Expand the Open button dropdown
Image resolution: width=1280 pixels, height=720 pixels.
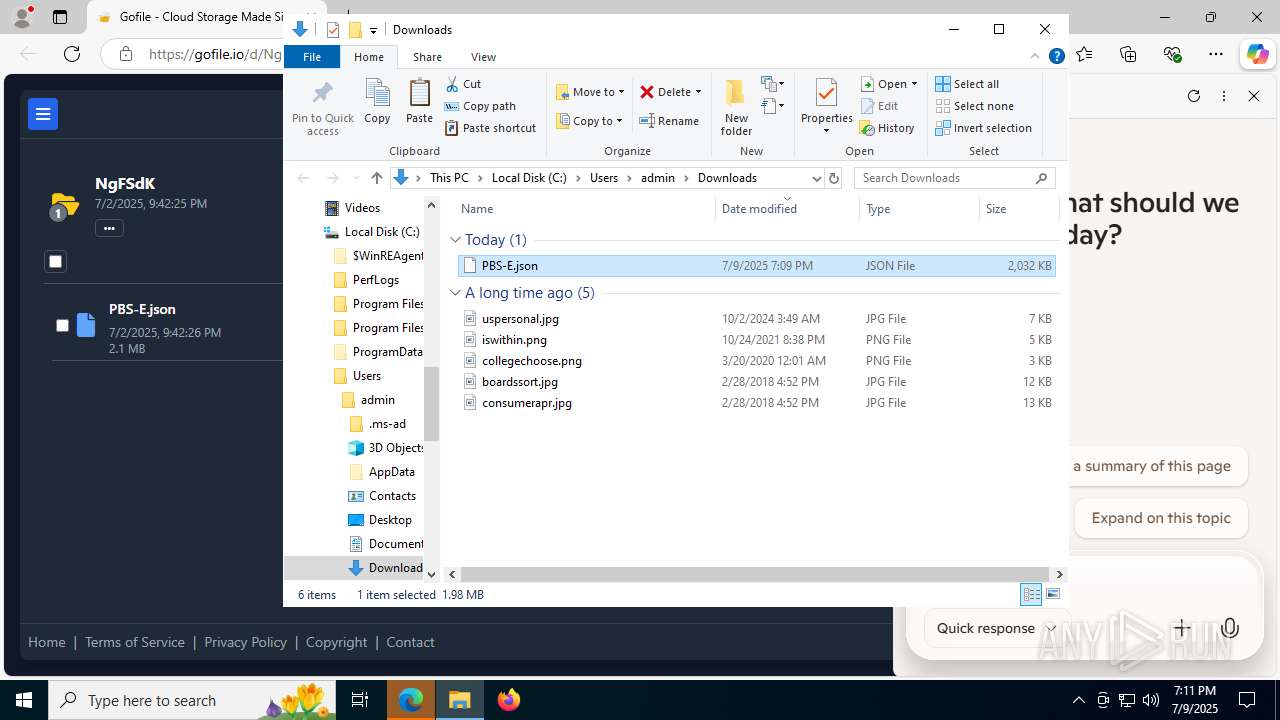(x=913, y=84)
